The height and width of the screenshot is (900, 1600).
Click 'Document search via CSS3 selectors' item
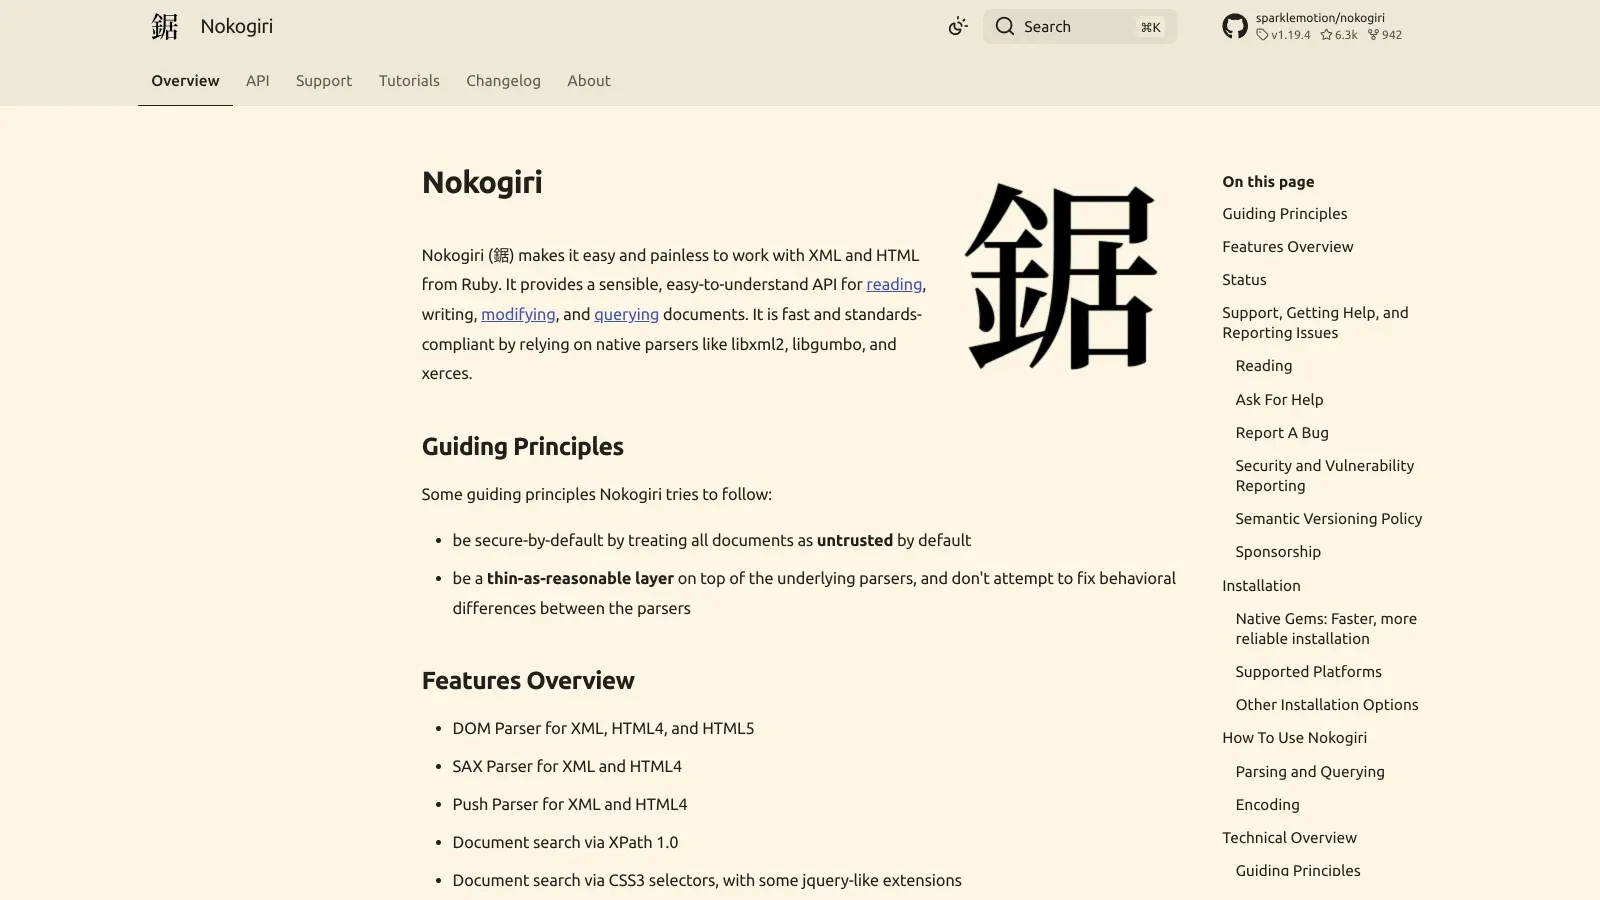(x=707, y=881)
